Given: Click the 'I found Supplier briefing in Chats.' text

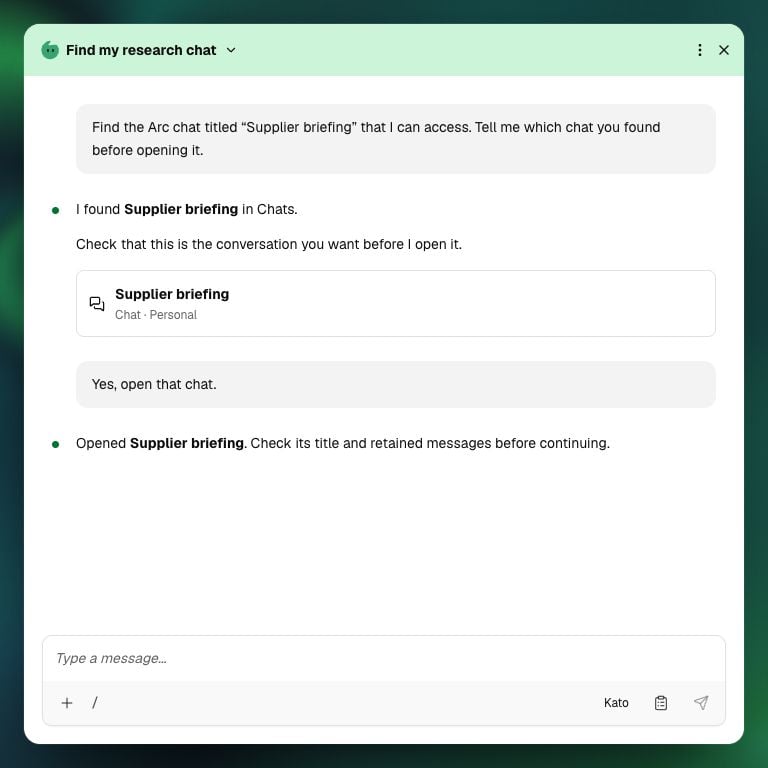Looking at the screenshot, I should tap(187, 210).
